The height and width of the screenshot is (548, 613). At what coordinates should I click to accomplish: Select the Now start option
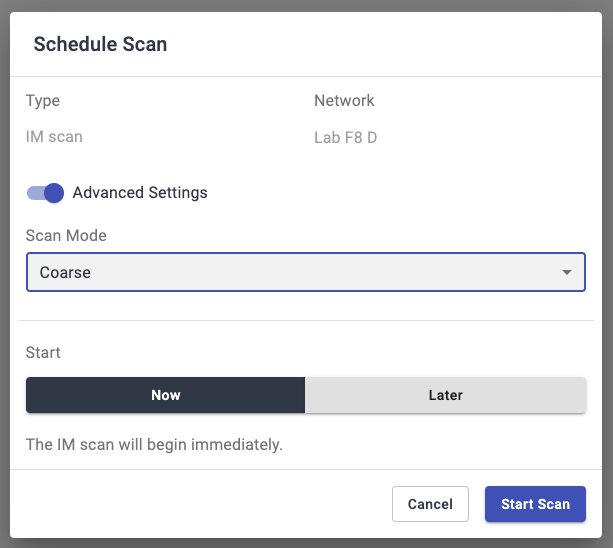[165, 395]
